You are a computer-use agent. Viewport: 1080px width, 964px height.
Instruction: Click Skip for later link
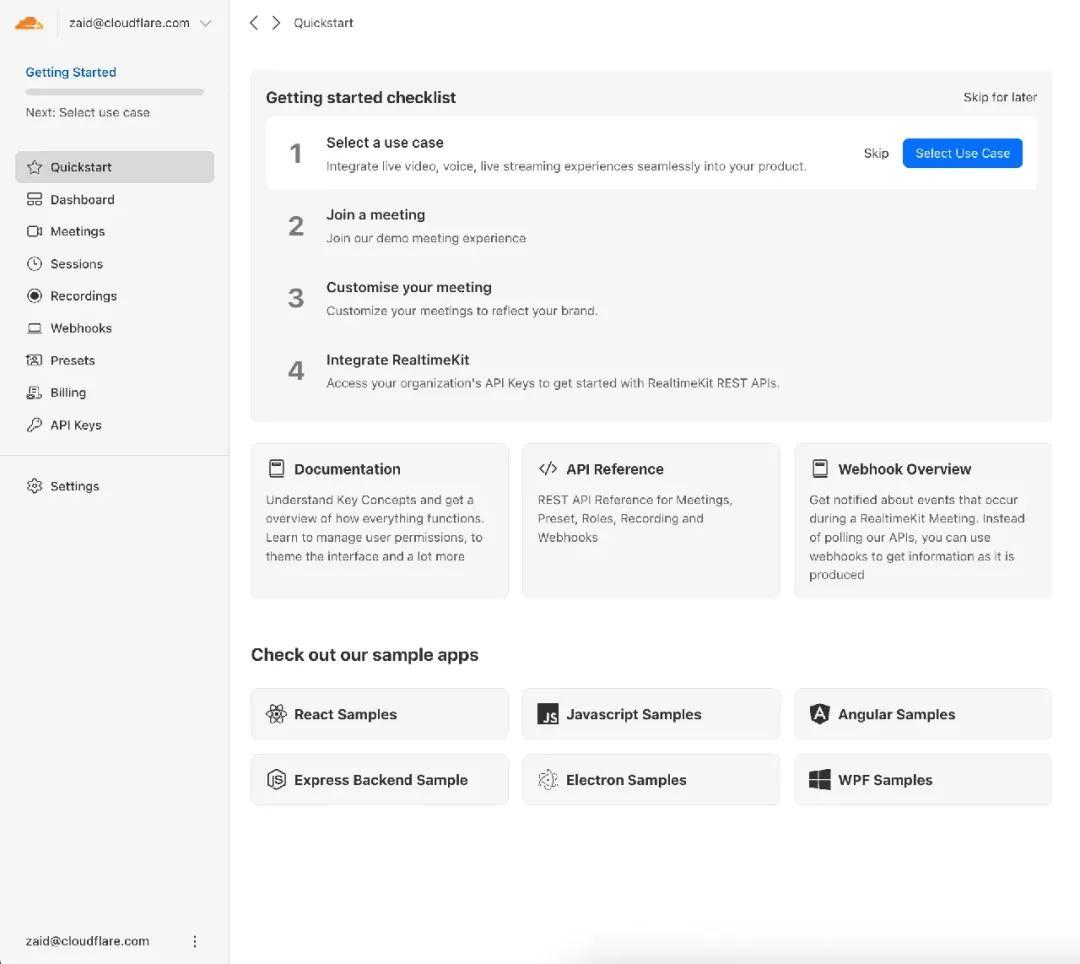click(1000, 97)
